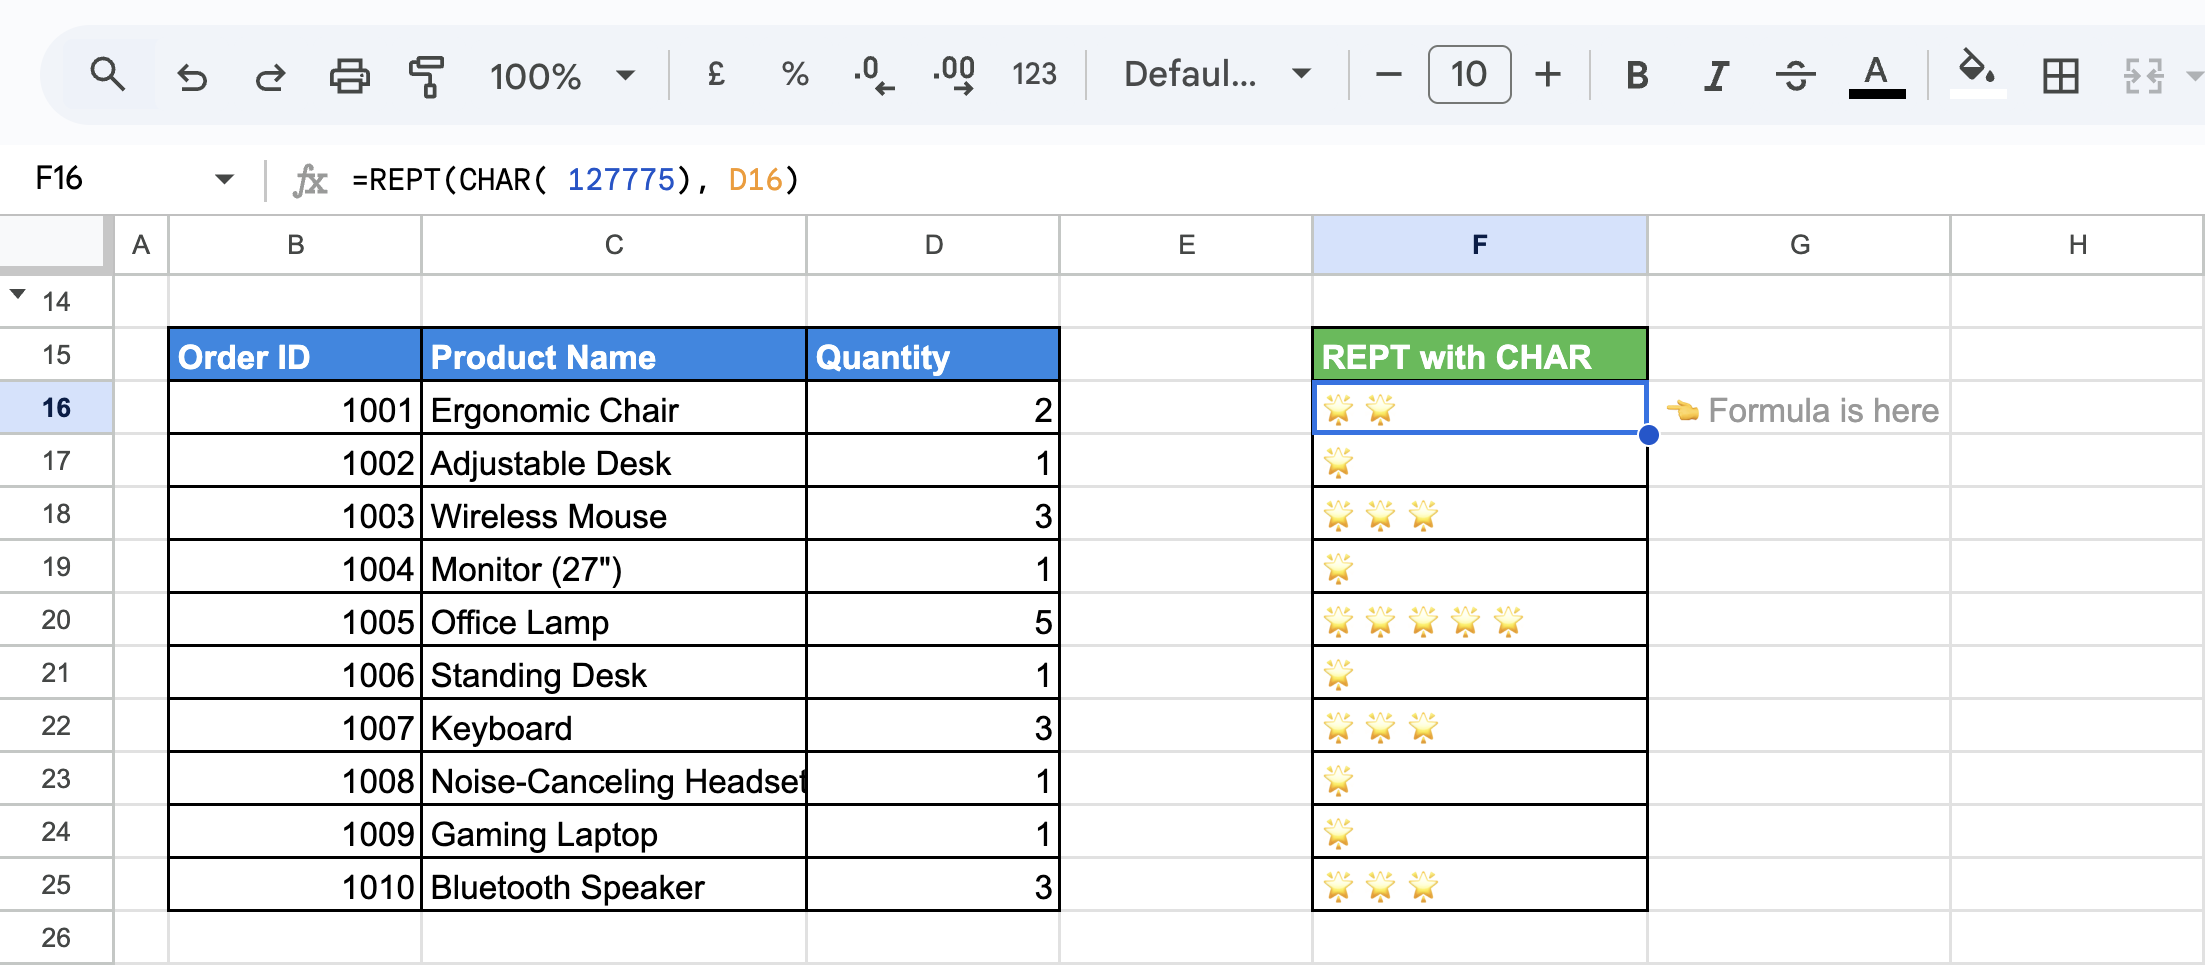Viewport: 2205px width, 965px height.
Task: Click the fx function icon
Action: pos(310,180)
